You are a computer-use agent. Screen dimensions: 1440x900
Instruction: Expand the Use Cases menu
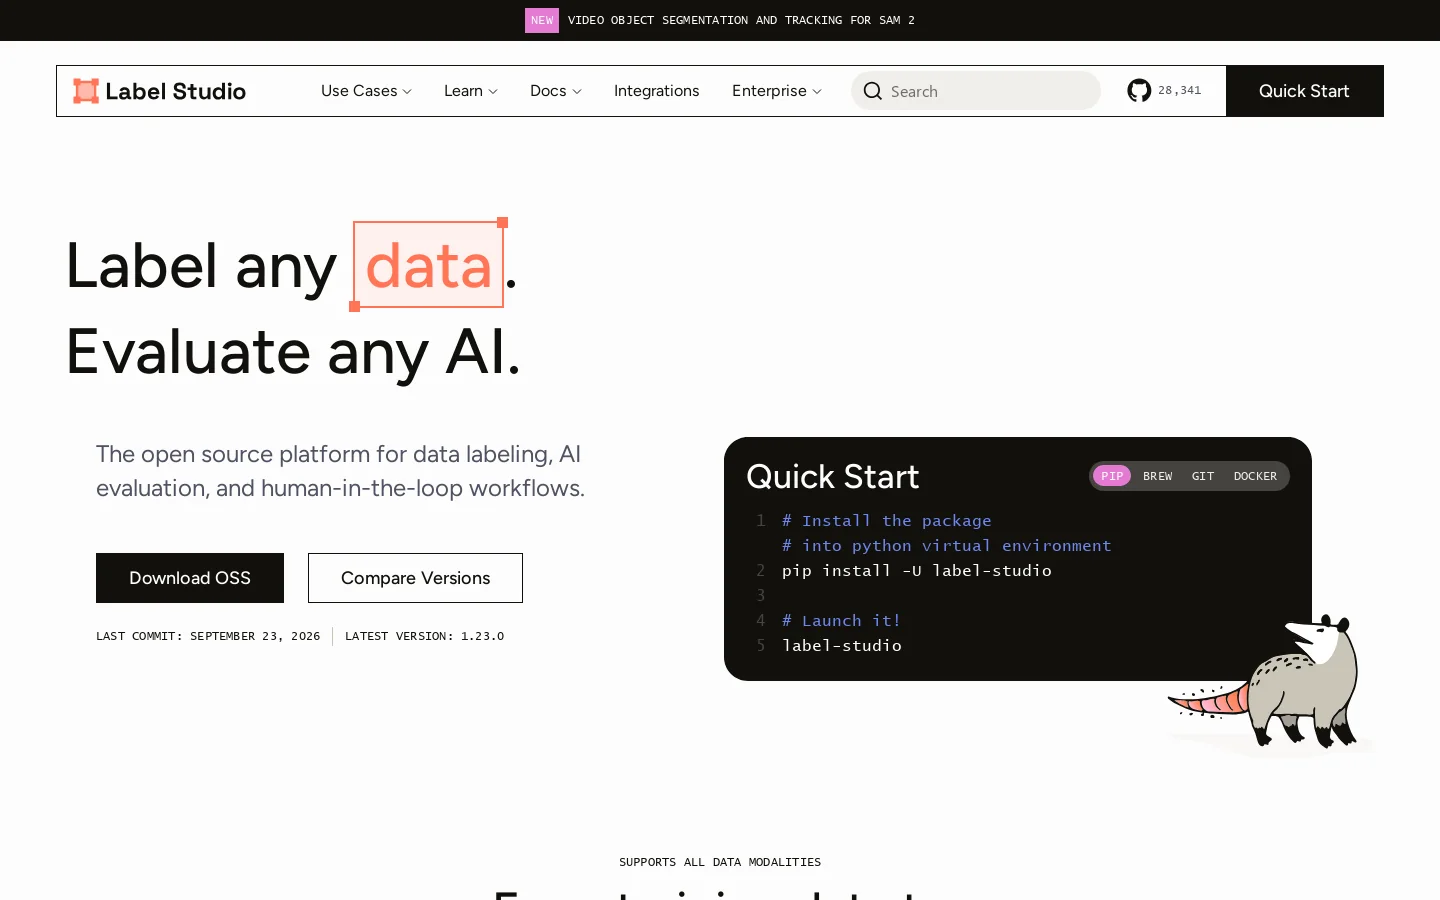pyautogui.click(x=366, y=91)
